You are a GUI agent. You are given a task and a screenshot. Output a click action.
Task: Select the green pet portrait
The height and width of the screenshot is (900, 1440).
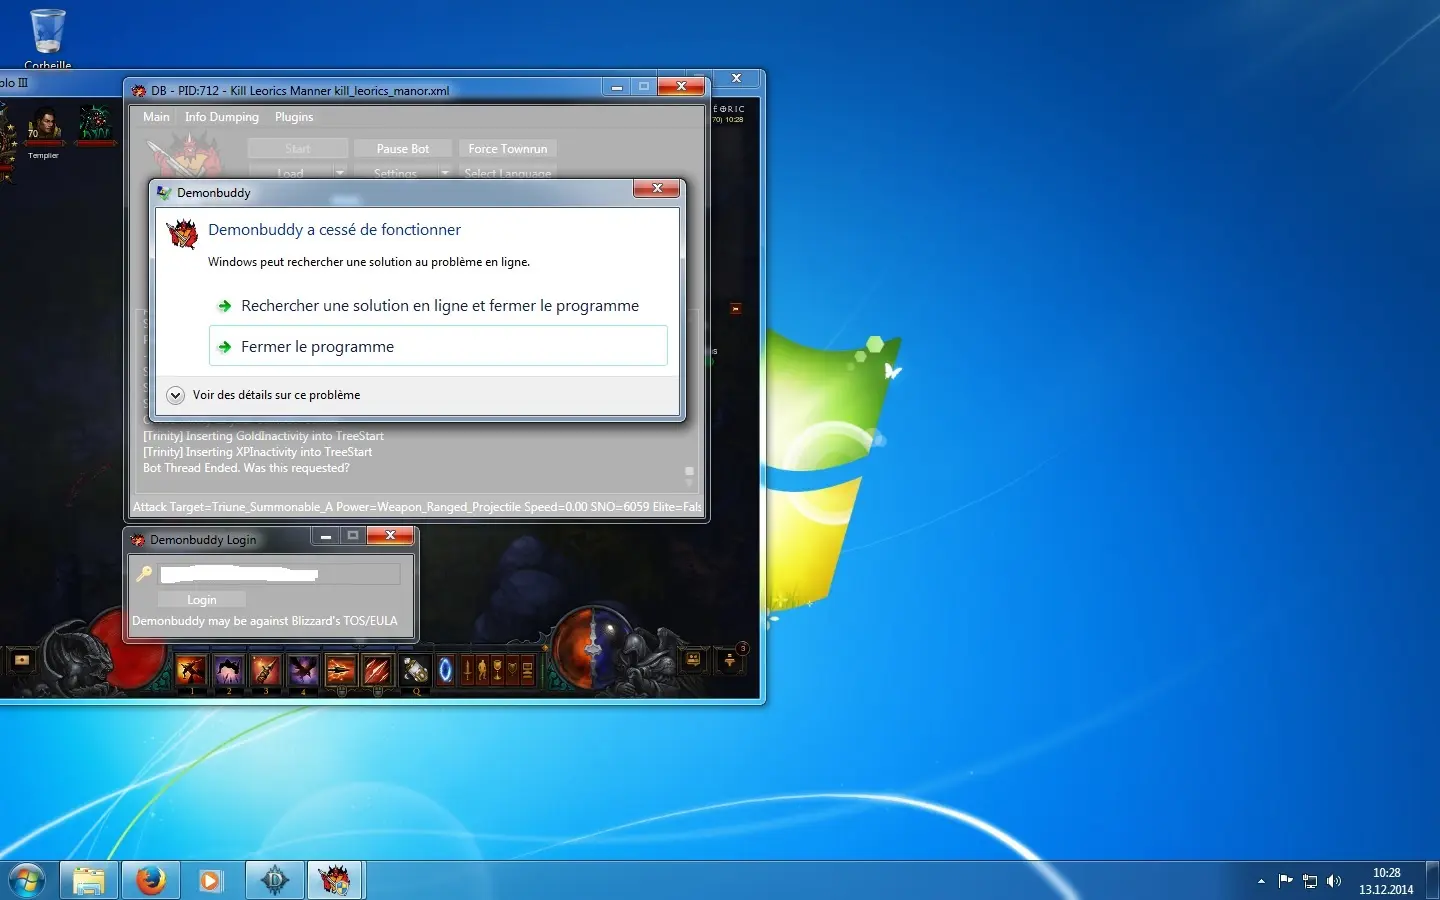(96, 123)
